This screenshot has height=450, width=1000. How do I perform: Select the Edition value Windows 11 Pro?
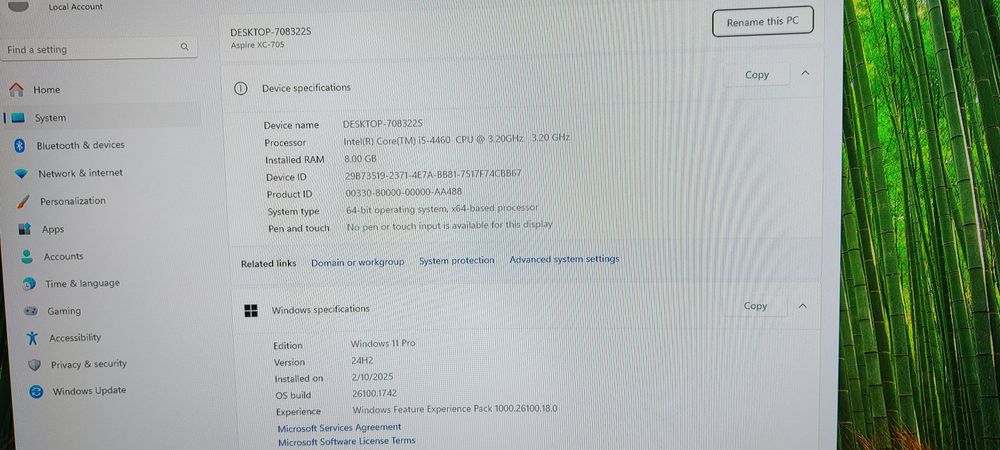[383, 344]
